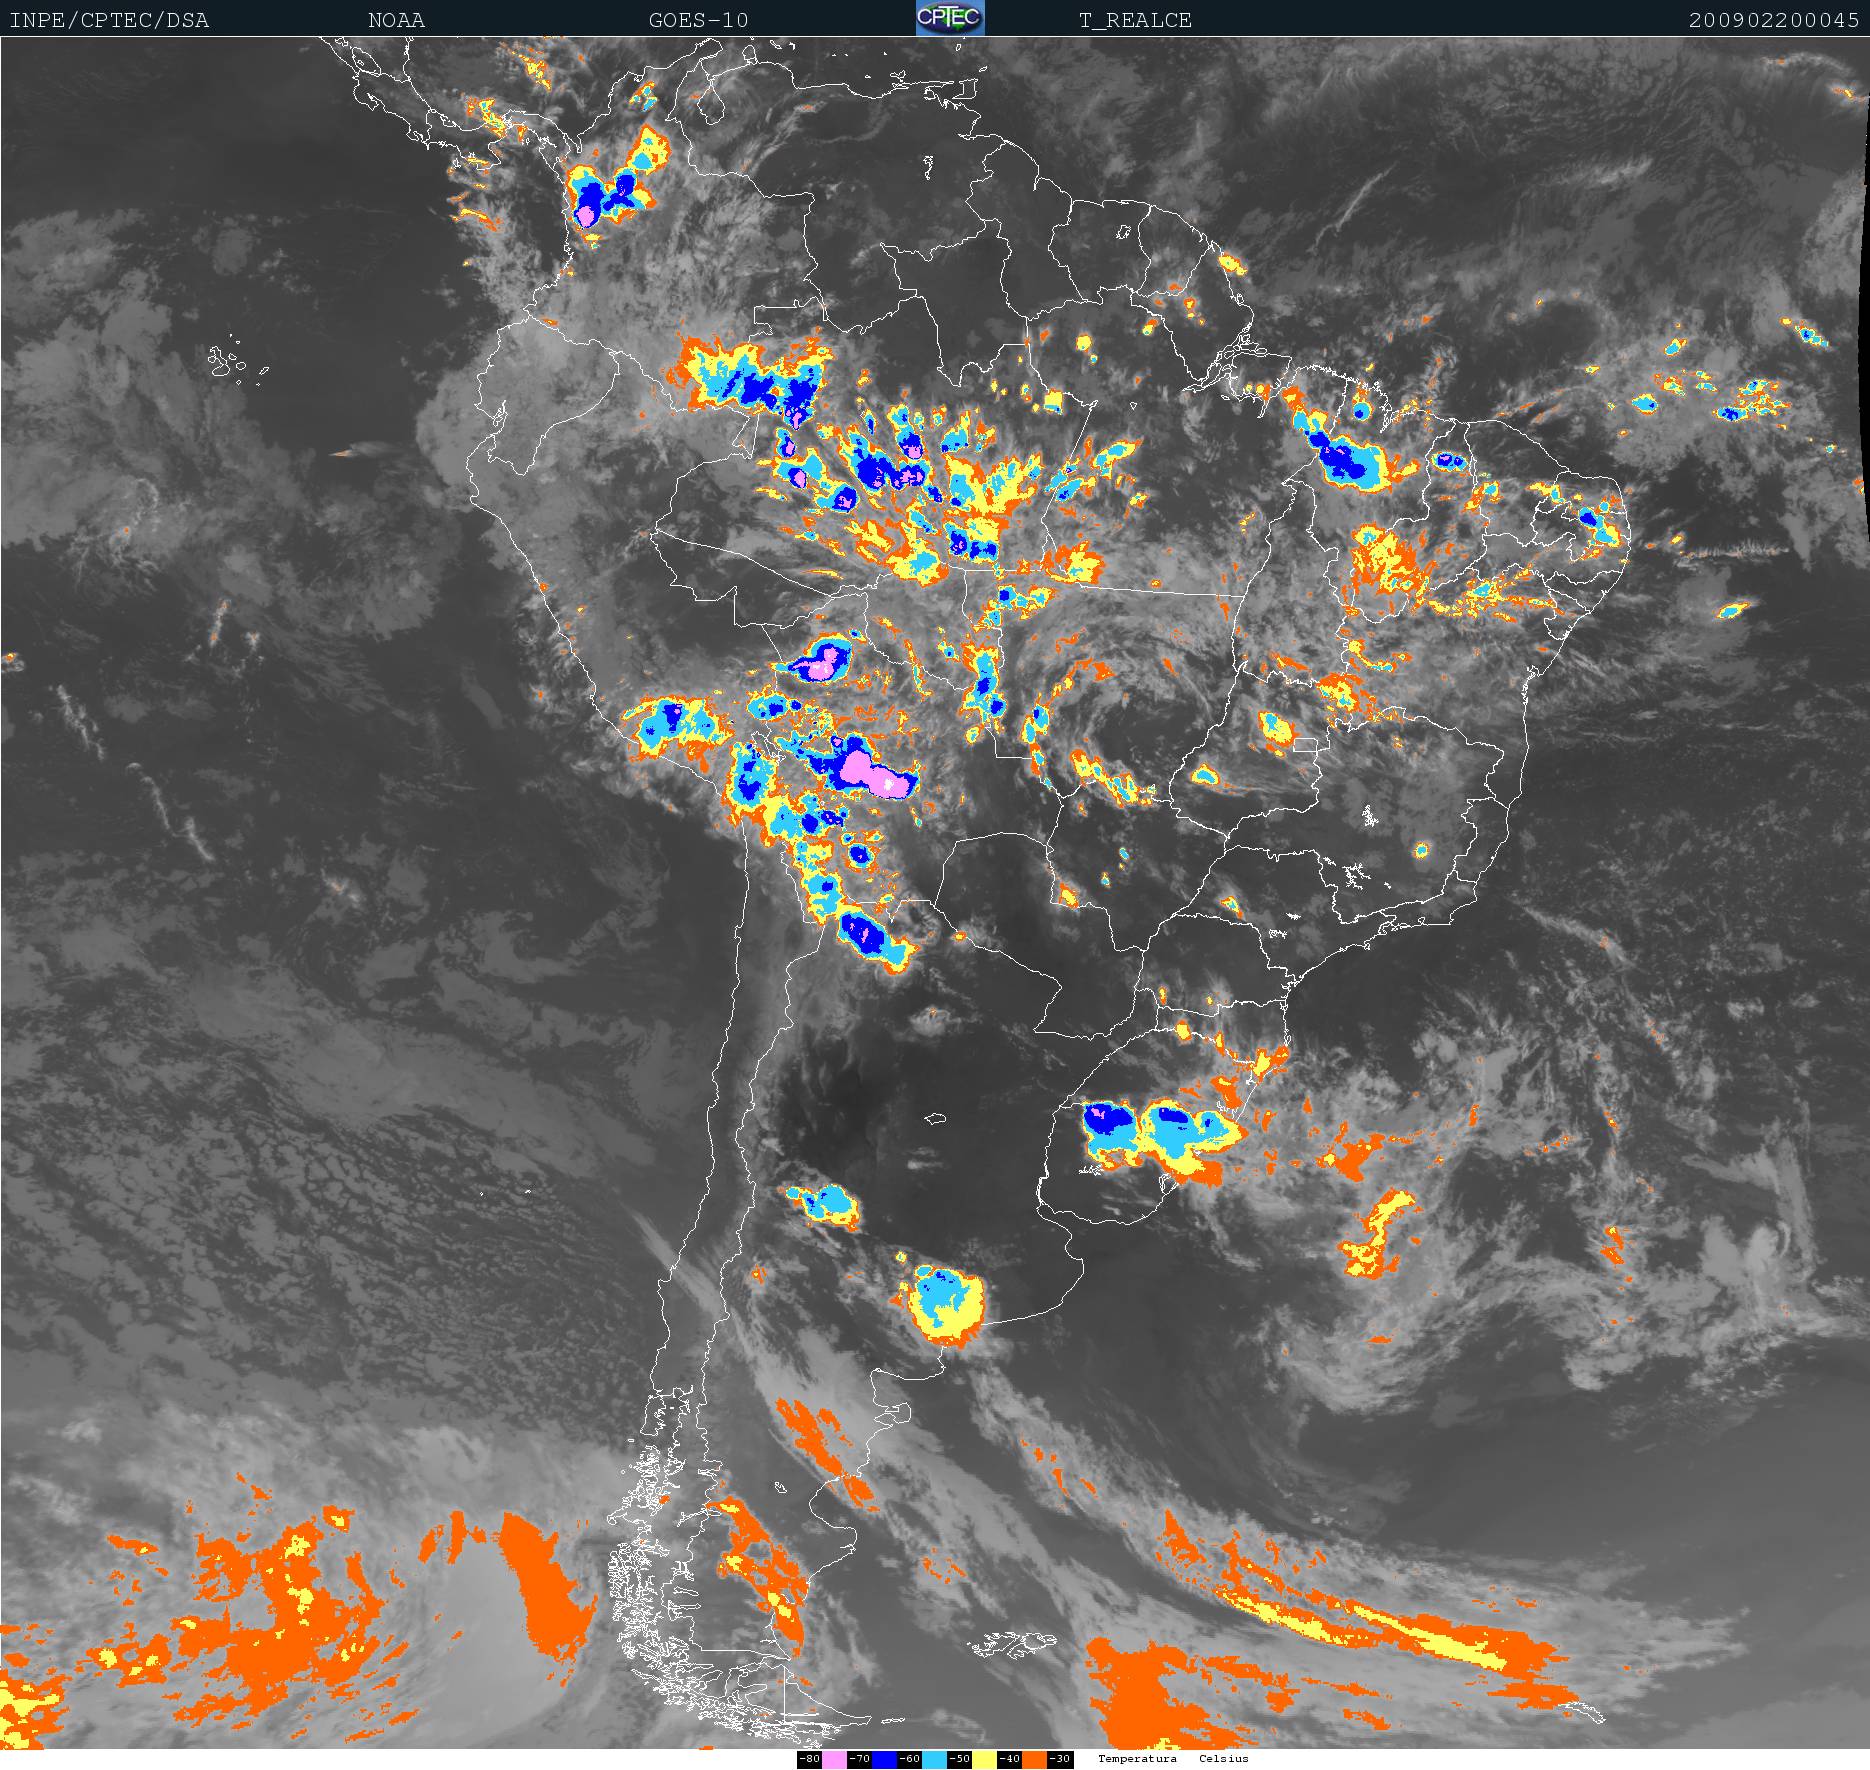Select the T_REALCE product label
This screenshot has height=1770, width=1870.
pos(1135,20)
